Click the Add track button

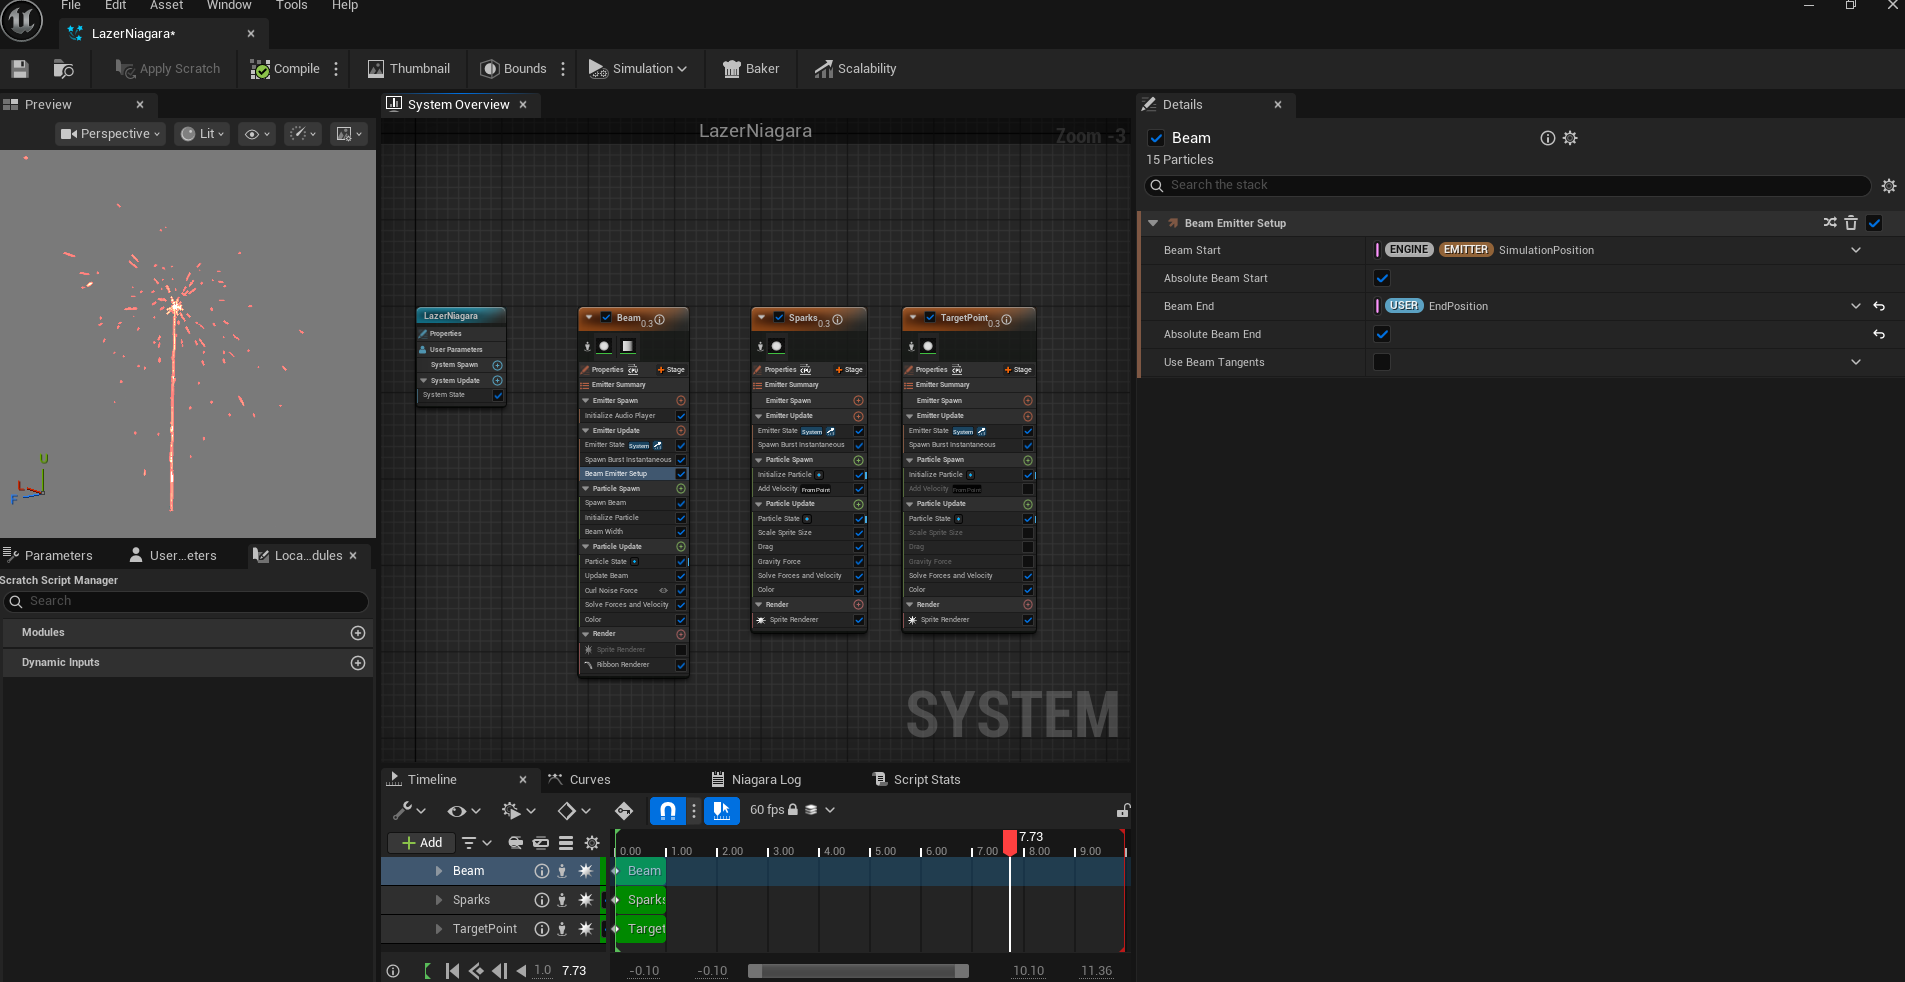[421, 843]
